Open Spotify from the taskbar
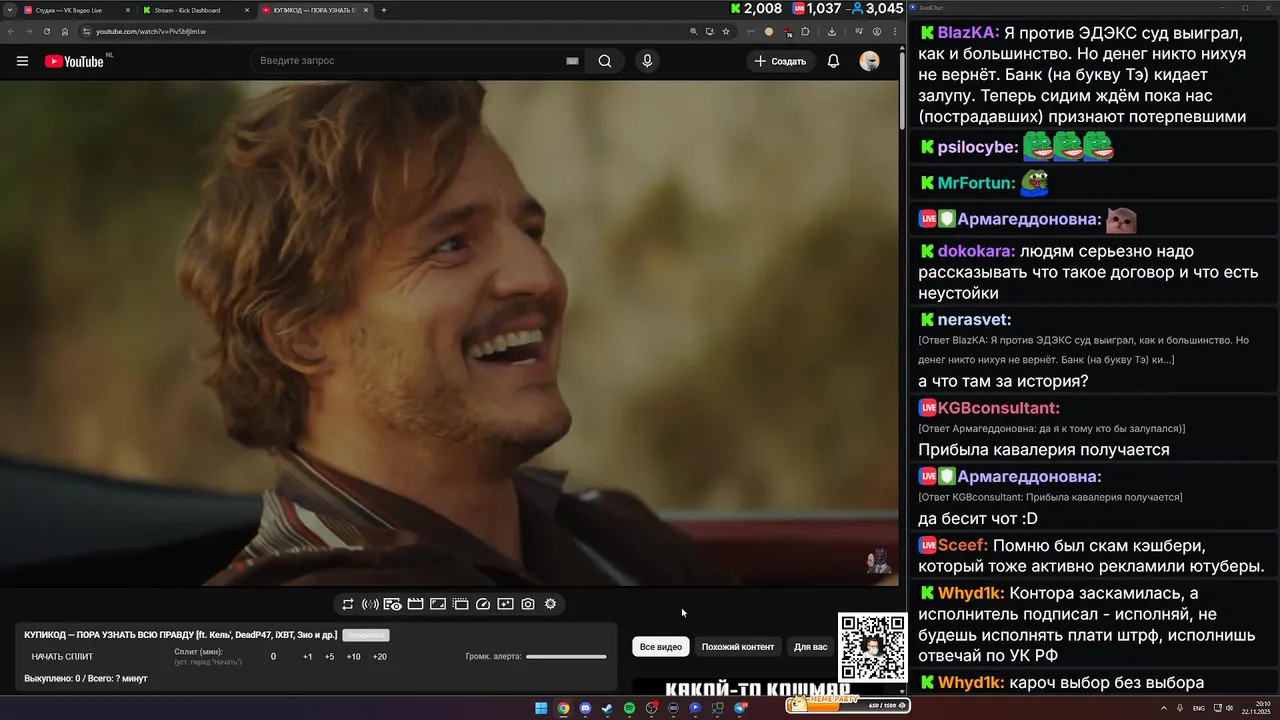1280x720 pixels. (x=629, y=708)
